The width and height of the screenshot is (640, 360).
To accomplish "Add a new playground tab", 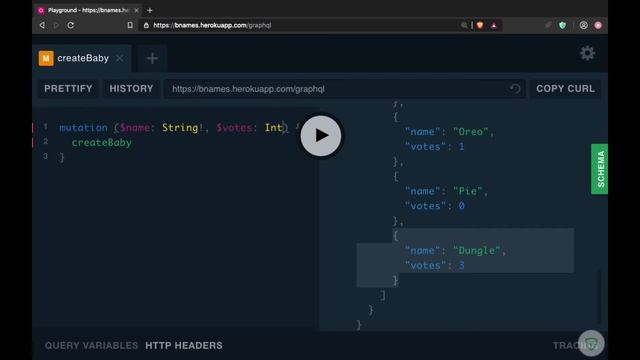I will tap(152, 58).
